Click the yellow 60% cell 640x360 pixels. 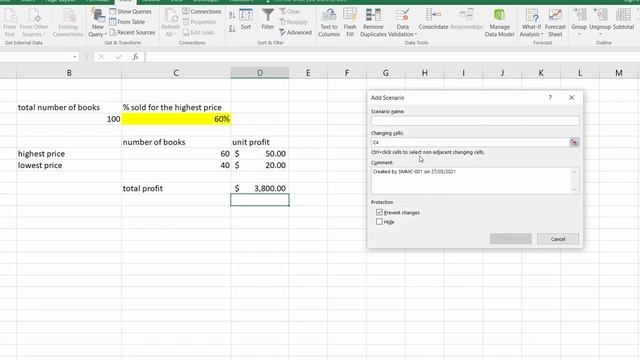tap(176, 119)
